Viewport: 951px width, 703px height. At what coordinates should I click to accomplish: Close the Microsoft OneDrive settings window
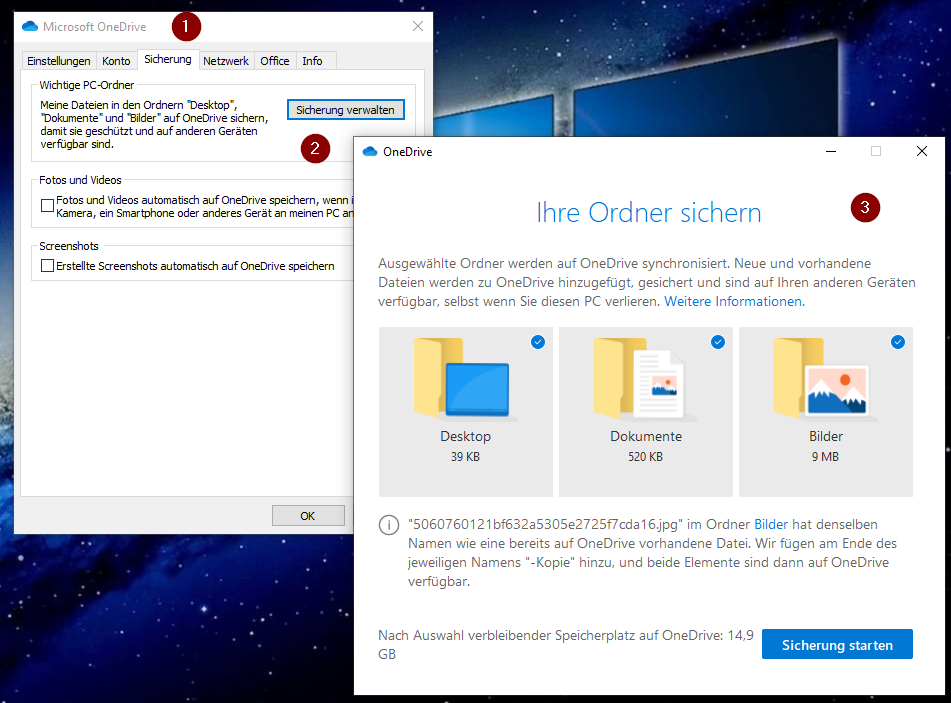tap(418, 26)
